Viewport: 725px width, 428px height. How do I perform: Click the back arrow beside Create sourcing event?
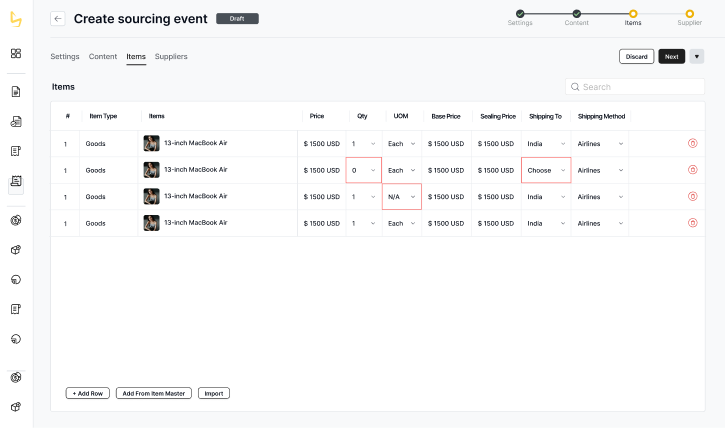pyautogui.click(x=58, y=19)
